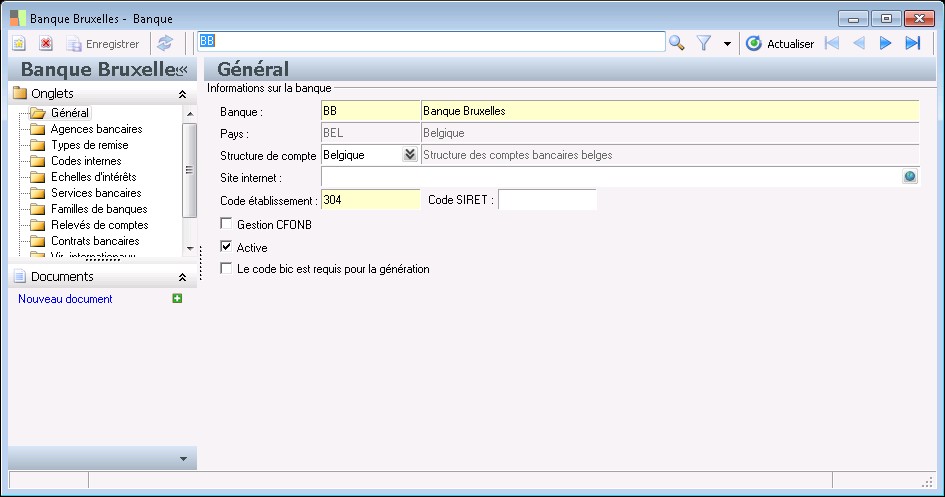Image resolution: width=945 pixels, height=497 pixels.
Task: Click the red delete record icon
Action: click(x=46, y=43)
